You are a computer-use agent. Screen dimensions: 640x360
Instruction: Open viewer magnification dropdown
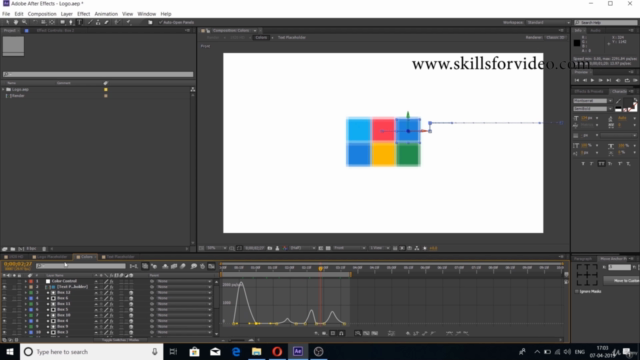point(216,248)
